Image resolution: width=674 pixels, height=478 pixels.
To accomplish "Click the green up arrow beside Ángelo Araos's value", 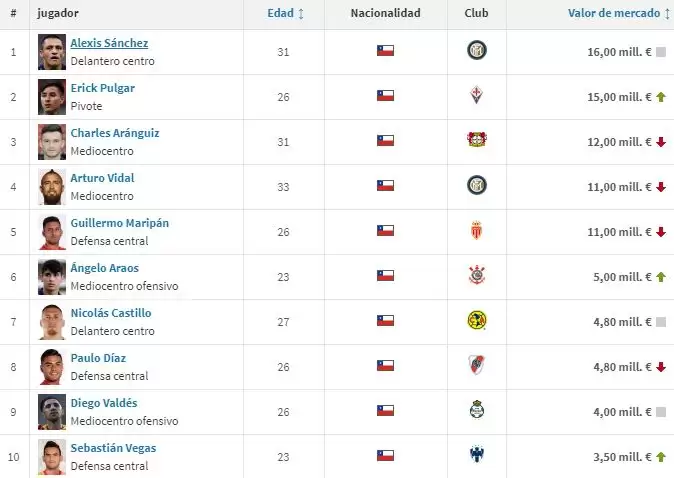I will 661,277.
